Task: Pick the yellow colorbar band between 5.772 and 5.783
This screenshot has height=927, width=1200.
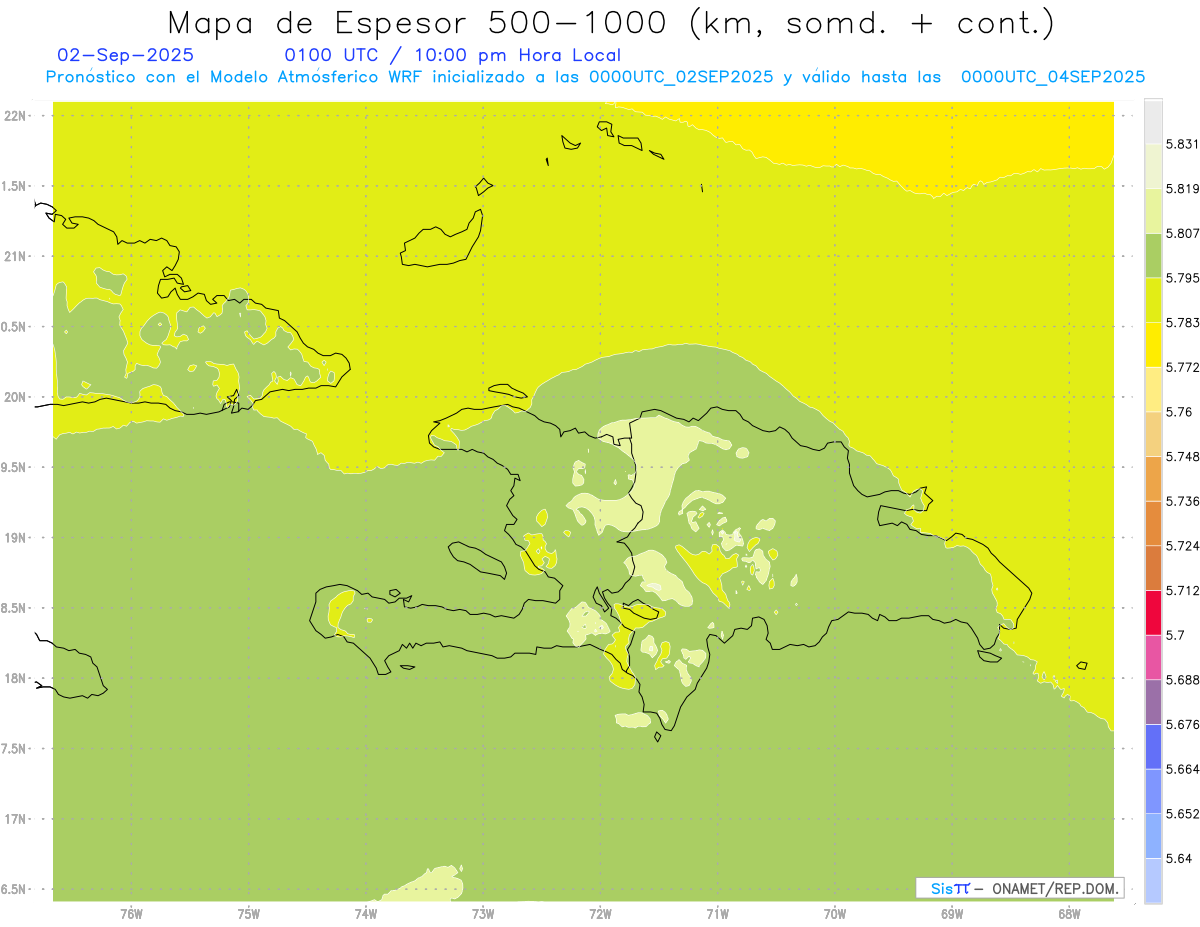Action: tap(1153, 344)
